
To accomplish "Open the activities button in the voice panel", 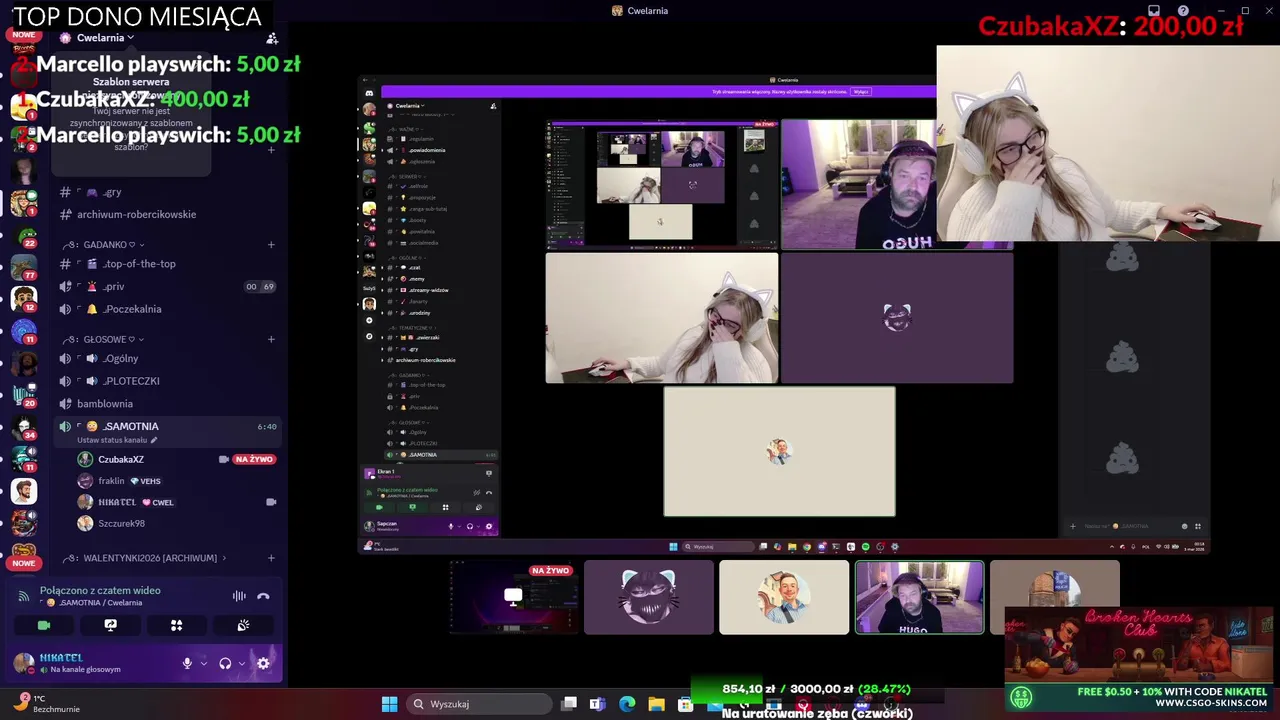I will [176, 625].
